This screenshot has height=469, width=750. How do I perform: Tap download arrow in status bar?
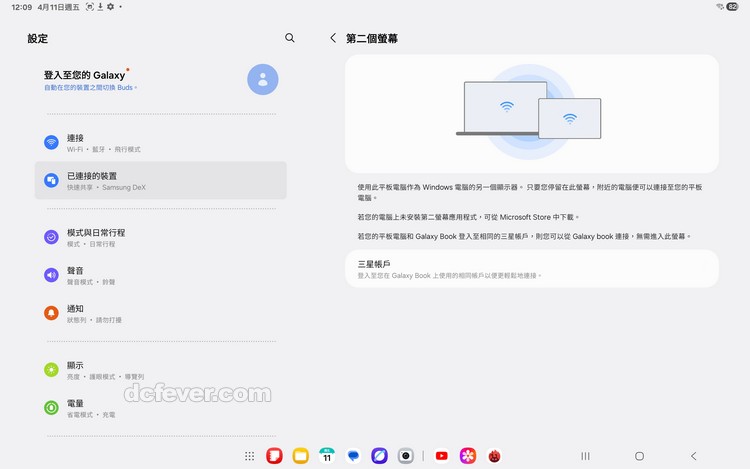coord(100,7)
